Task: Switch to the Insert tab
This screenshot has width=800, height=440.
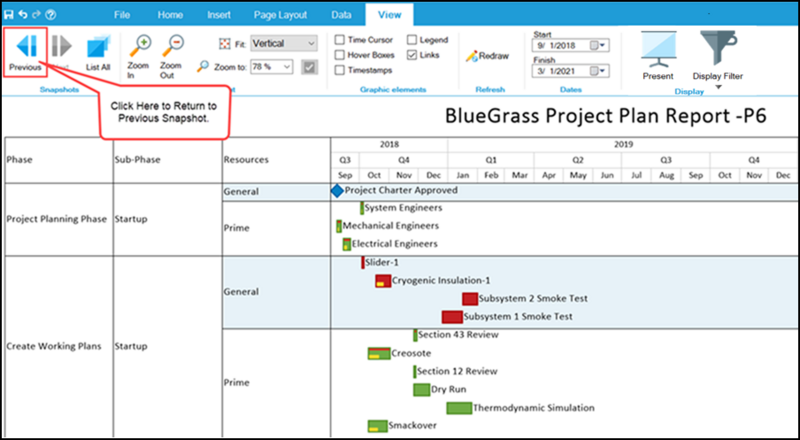Action: 219,15
